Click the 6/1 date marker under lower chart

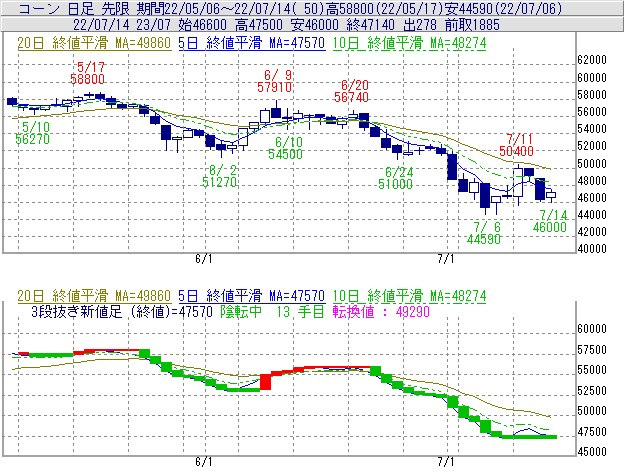pyautogui.click(x=204, y=462)
